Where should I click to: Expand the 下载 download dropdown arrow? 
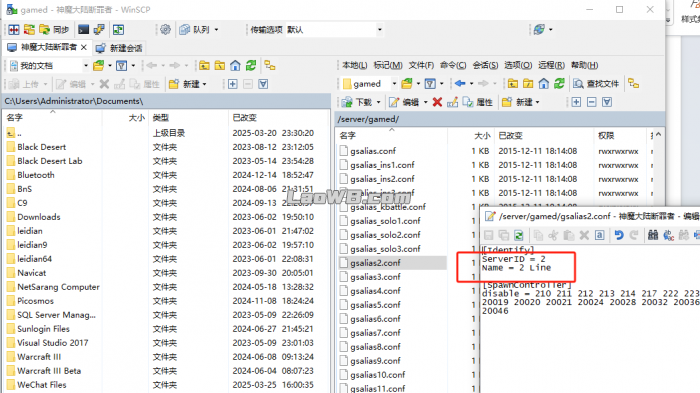378,102
